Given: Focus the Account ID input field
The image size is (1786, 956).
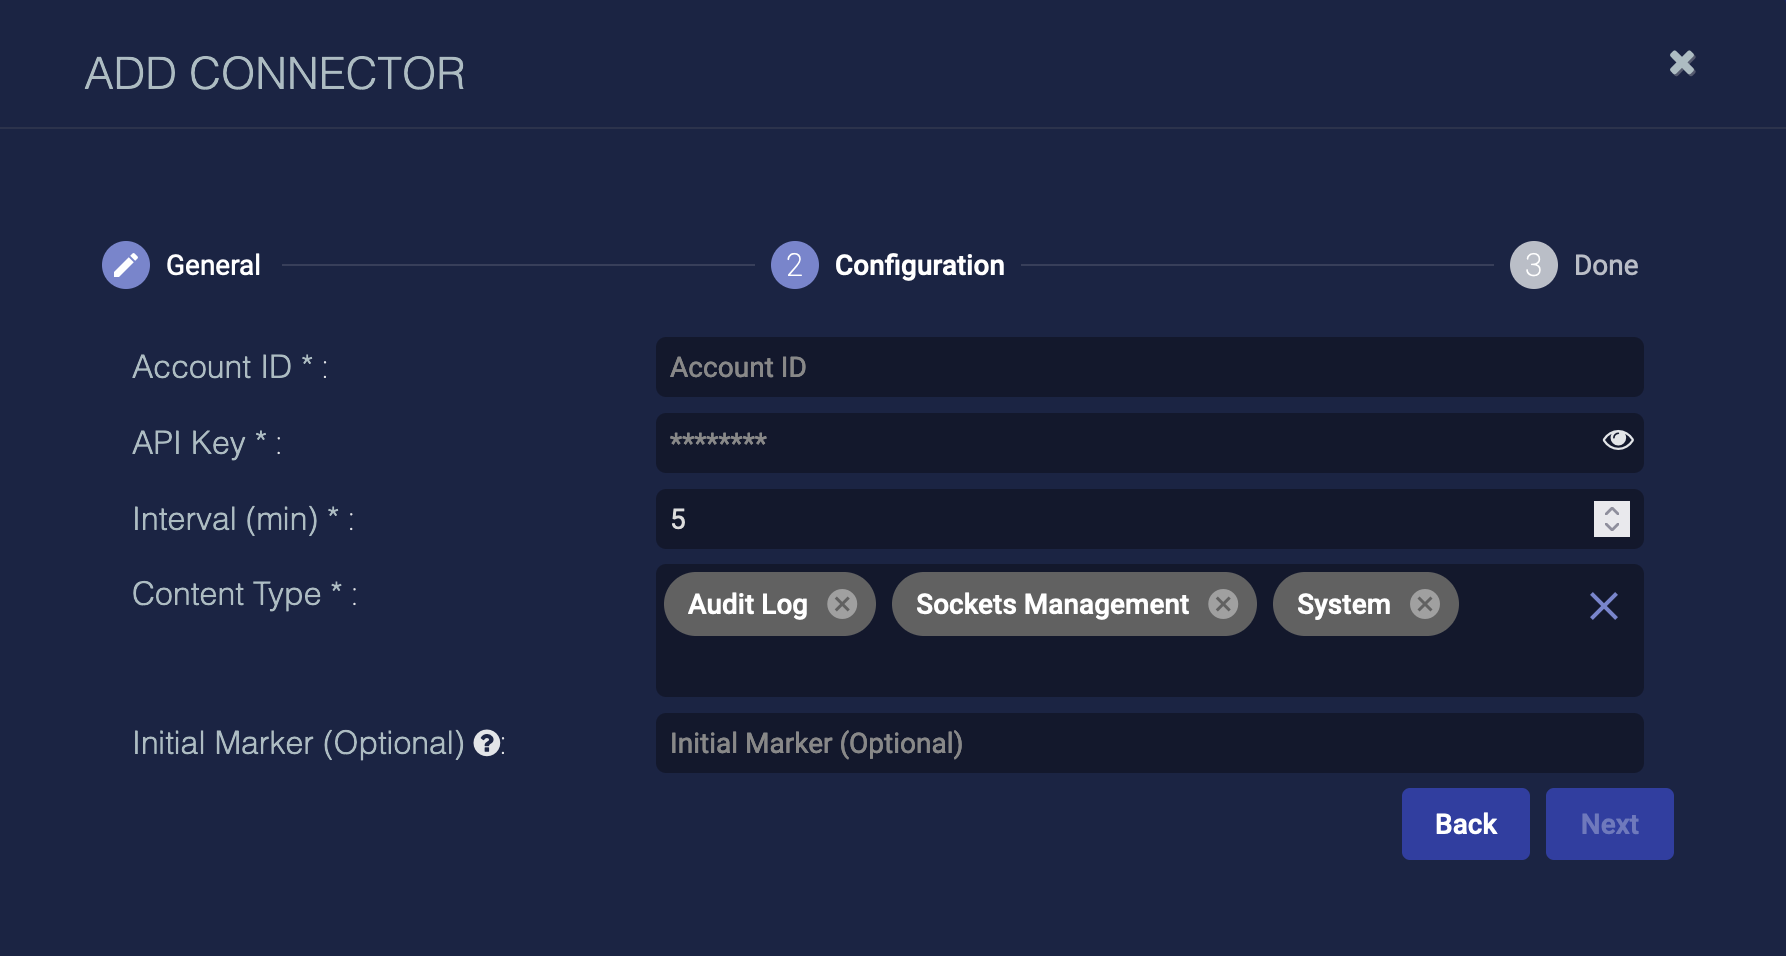Looking at the screenshot, I should 1148,367.
